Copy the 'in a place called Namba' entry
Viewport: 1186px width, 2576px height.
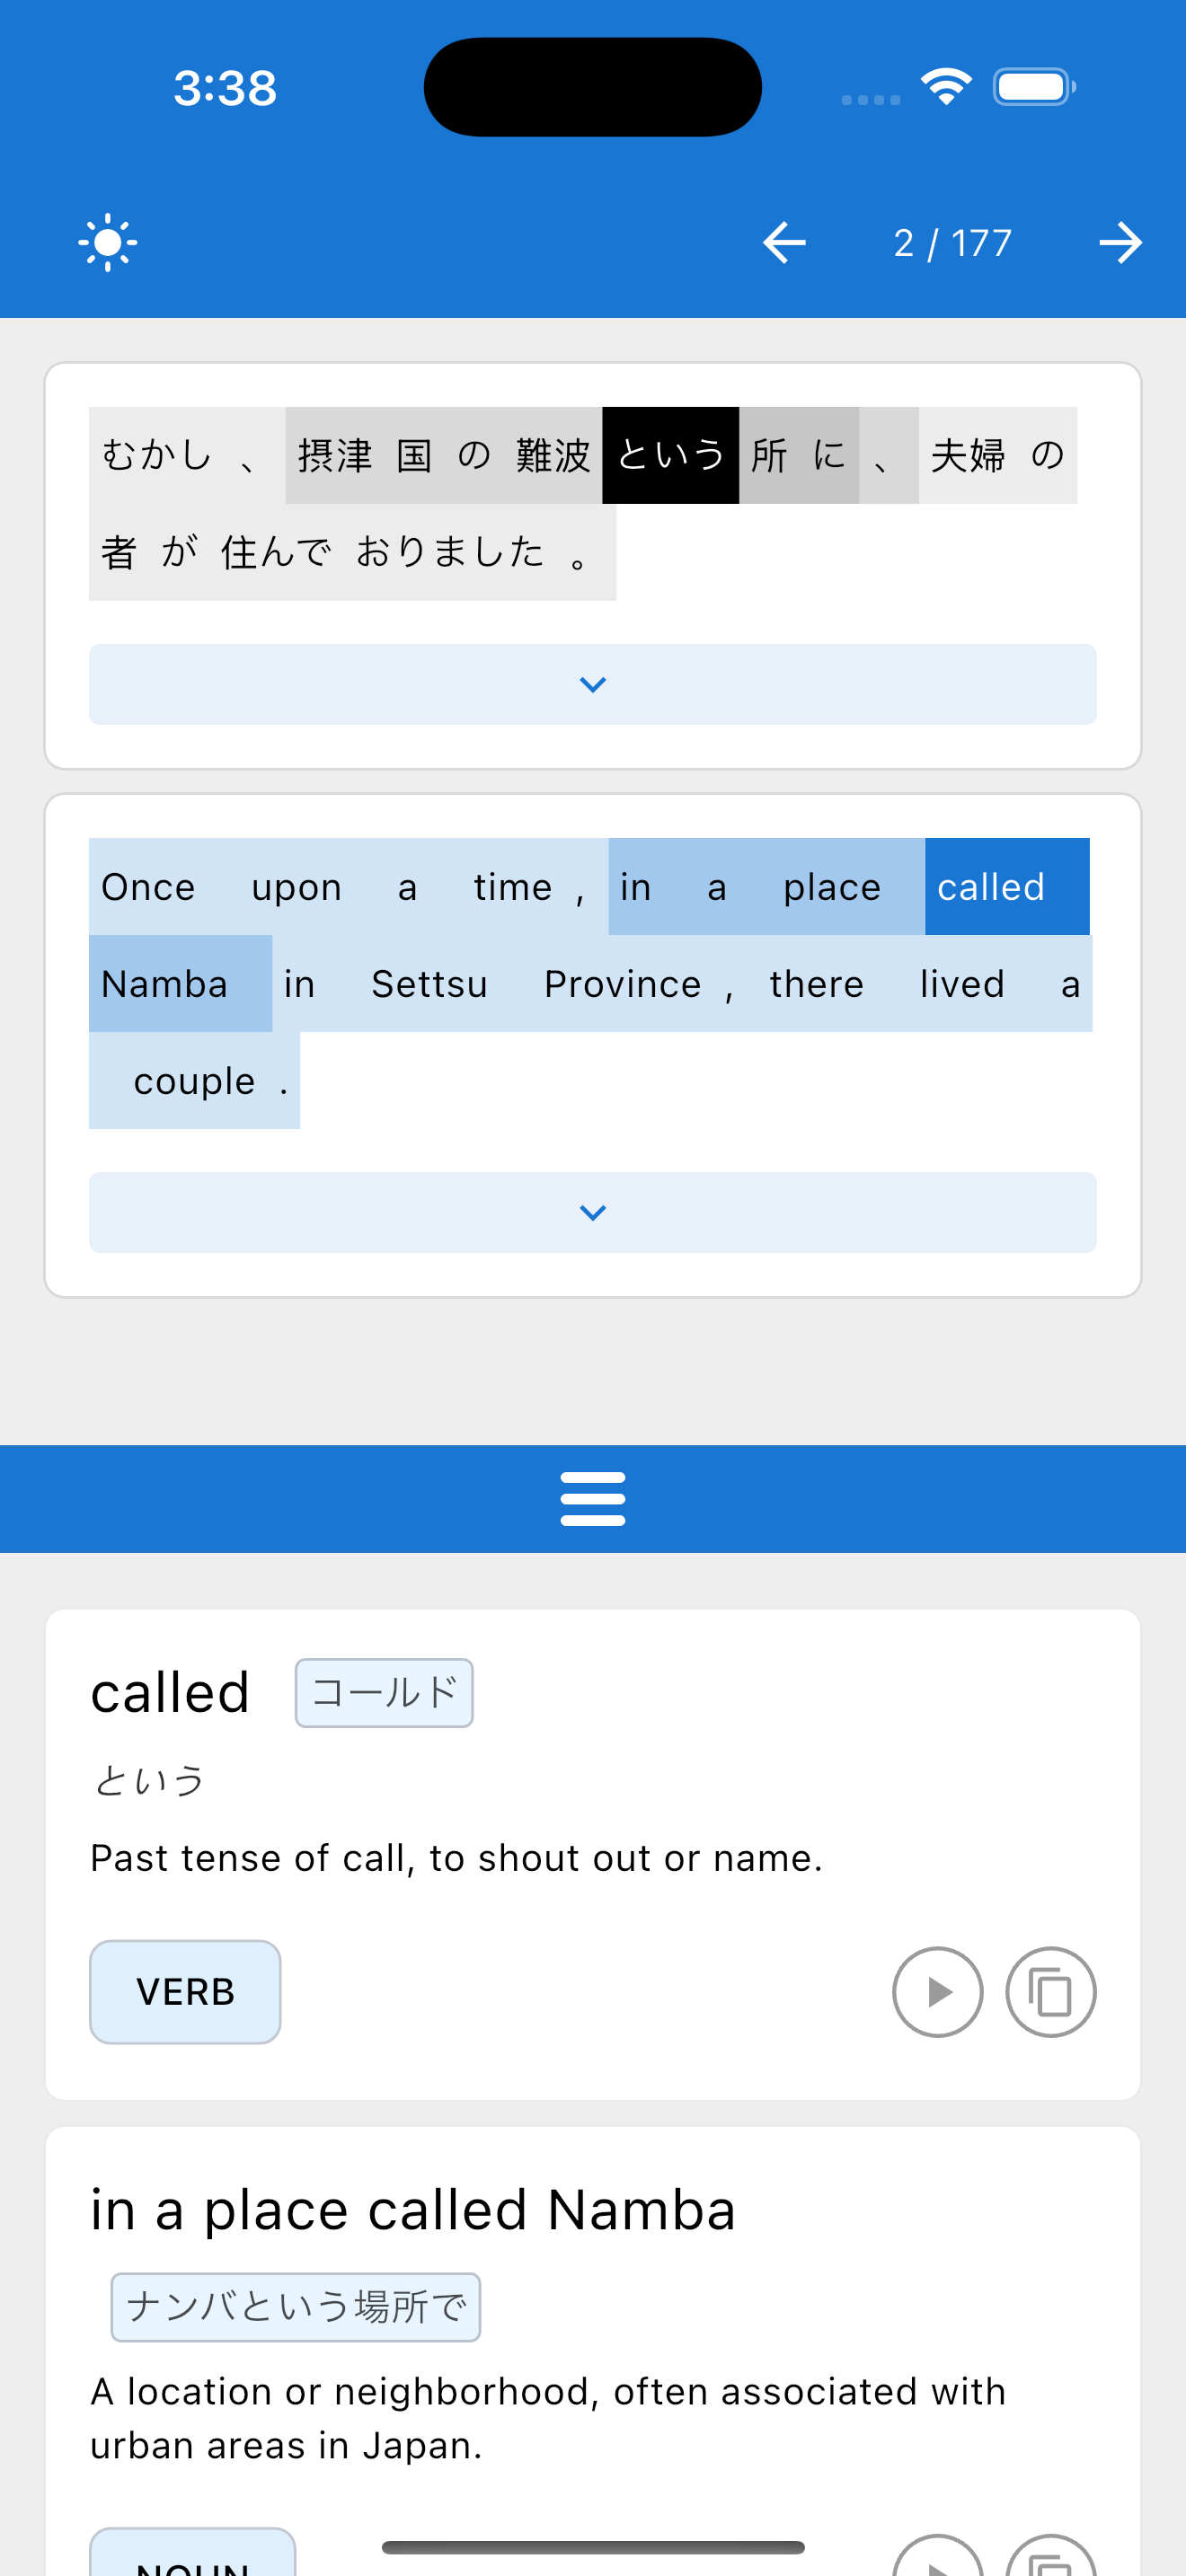1050,2562
